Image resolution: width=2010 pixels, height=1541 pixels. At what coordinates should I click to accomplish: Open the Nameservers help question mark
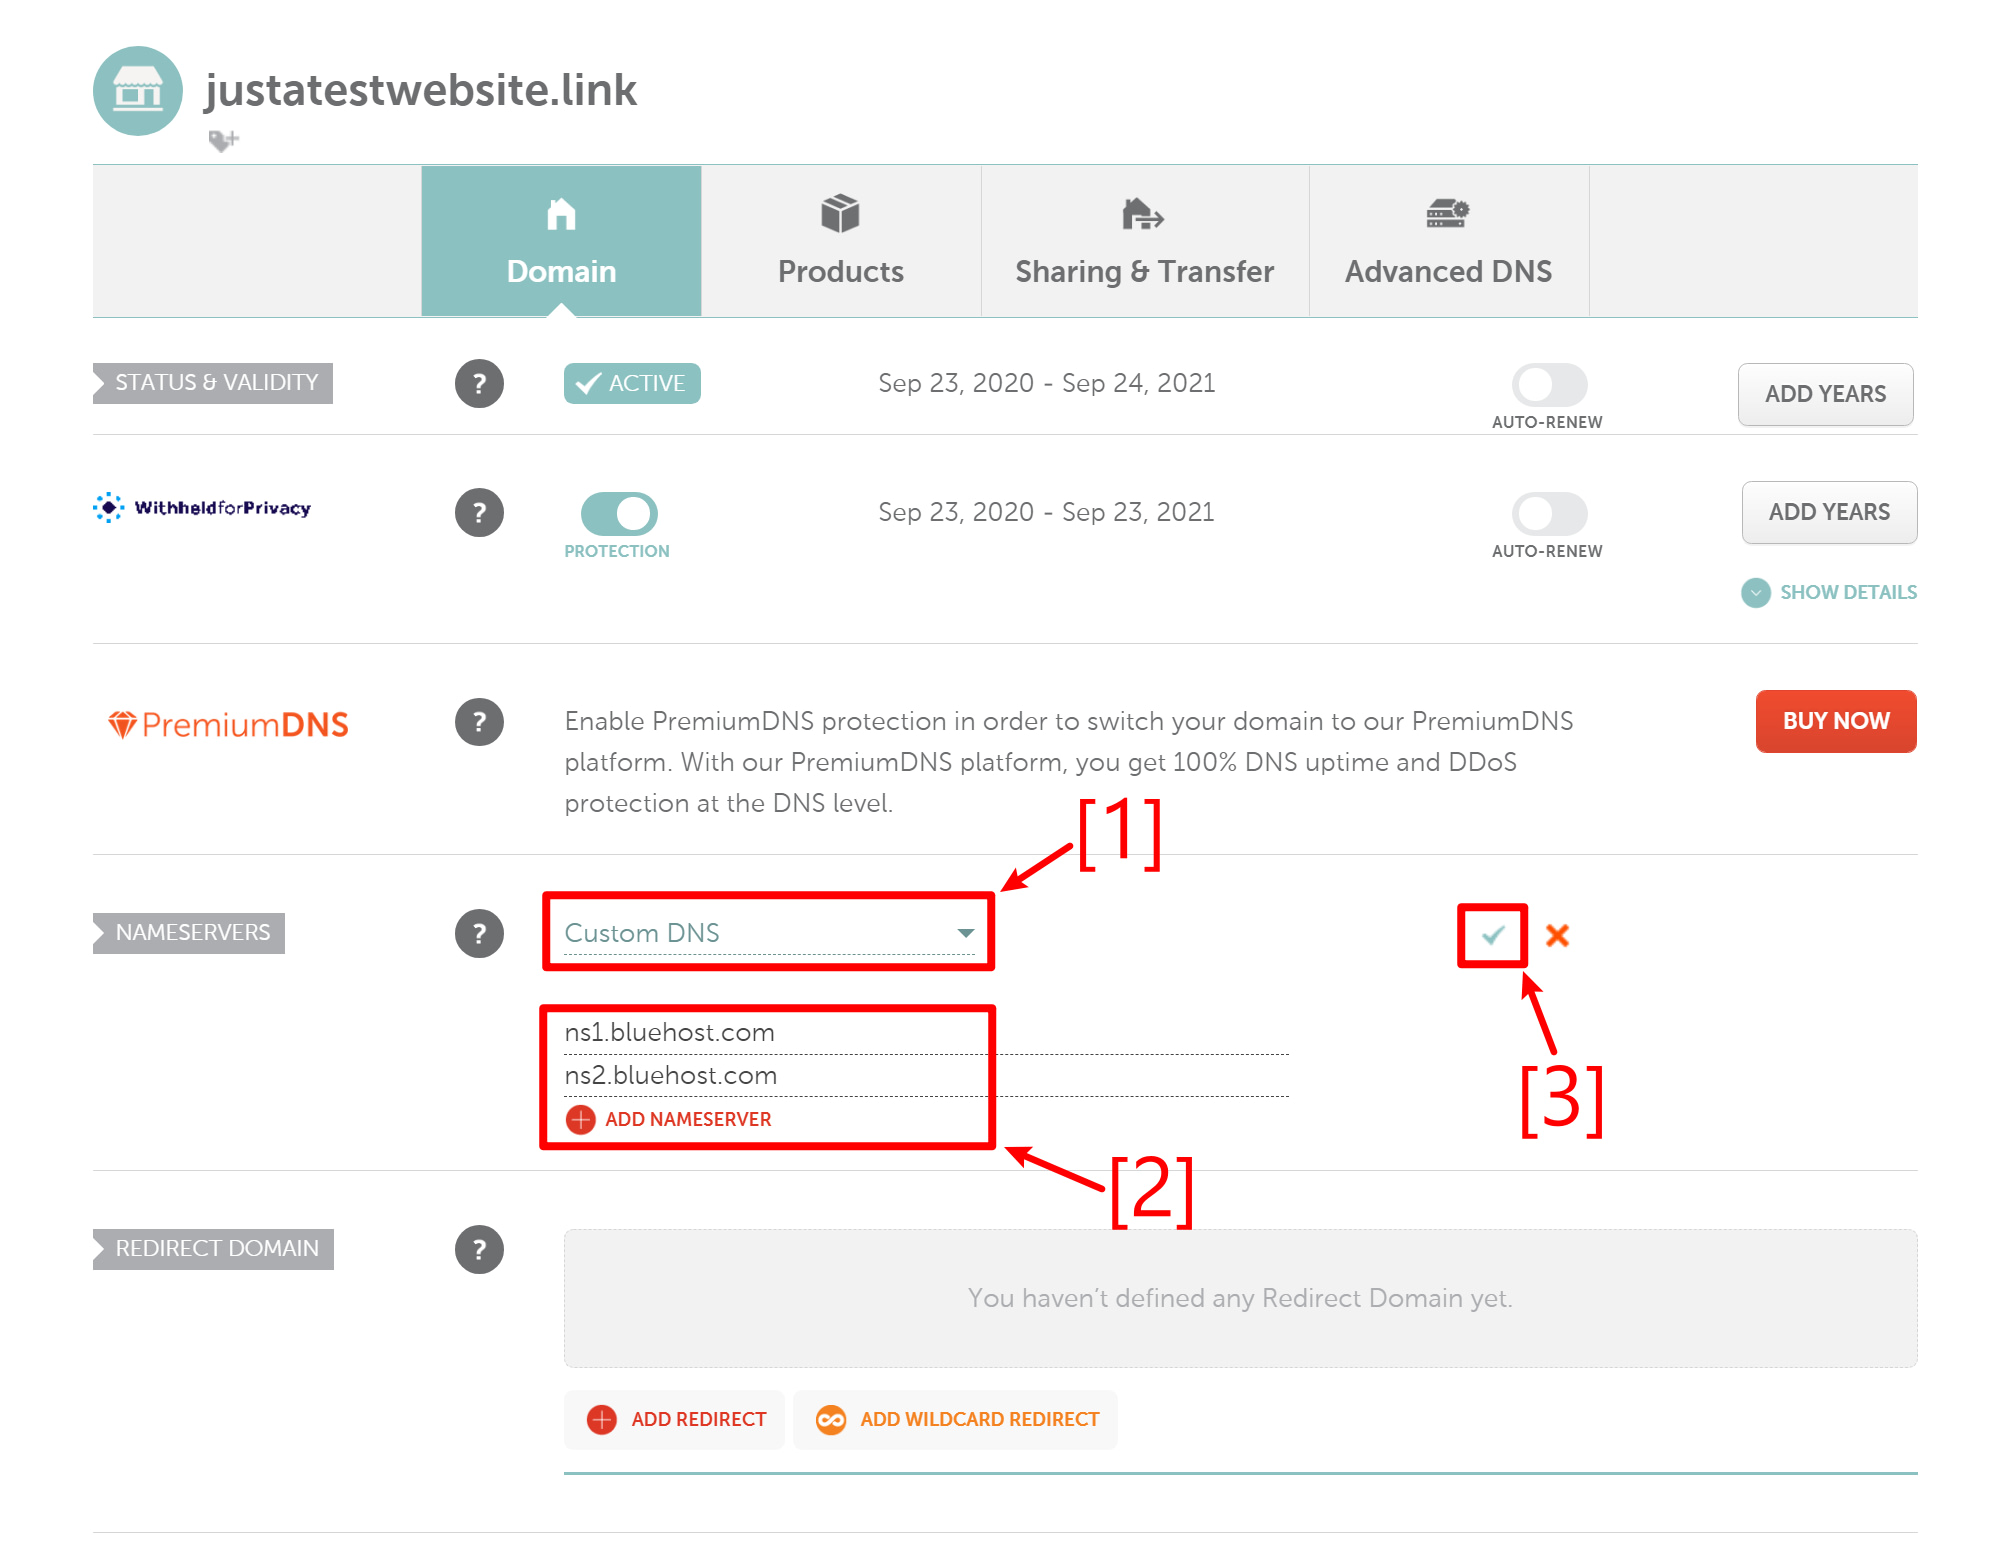point(480,933)
